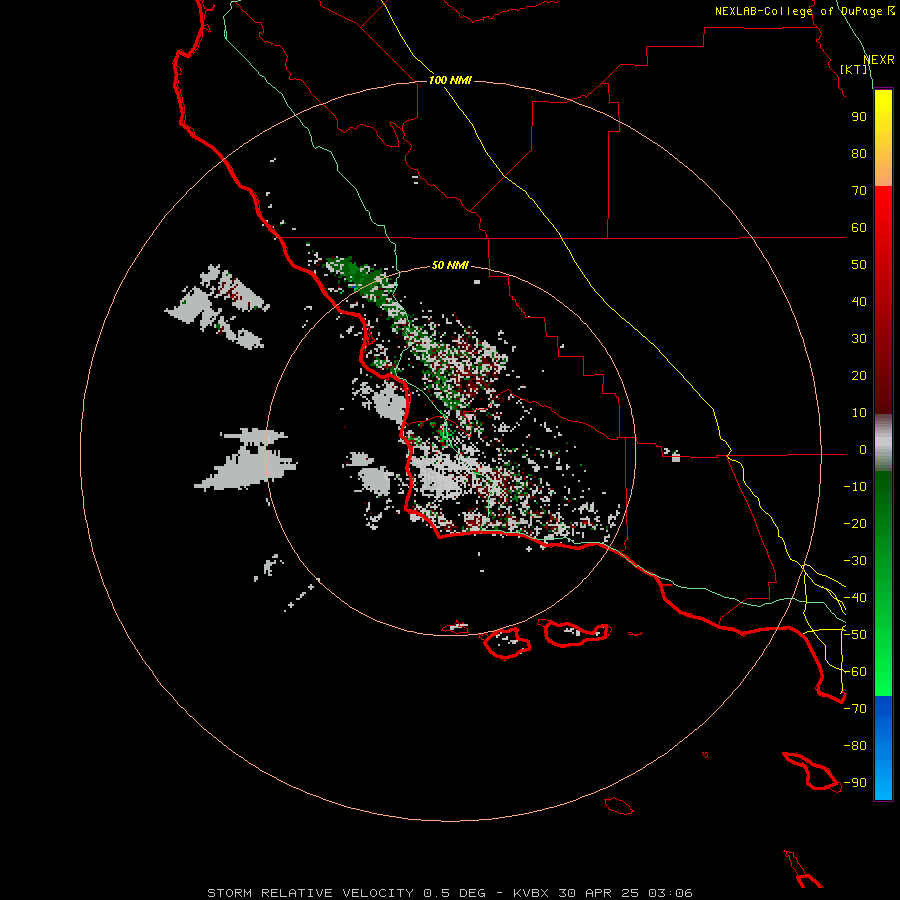Click the 10 value on the velocity scale
The width and height of the screenshot is (900, 900).
[859, 413]
